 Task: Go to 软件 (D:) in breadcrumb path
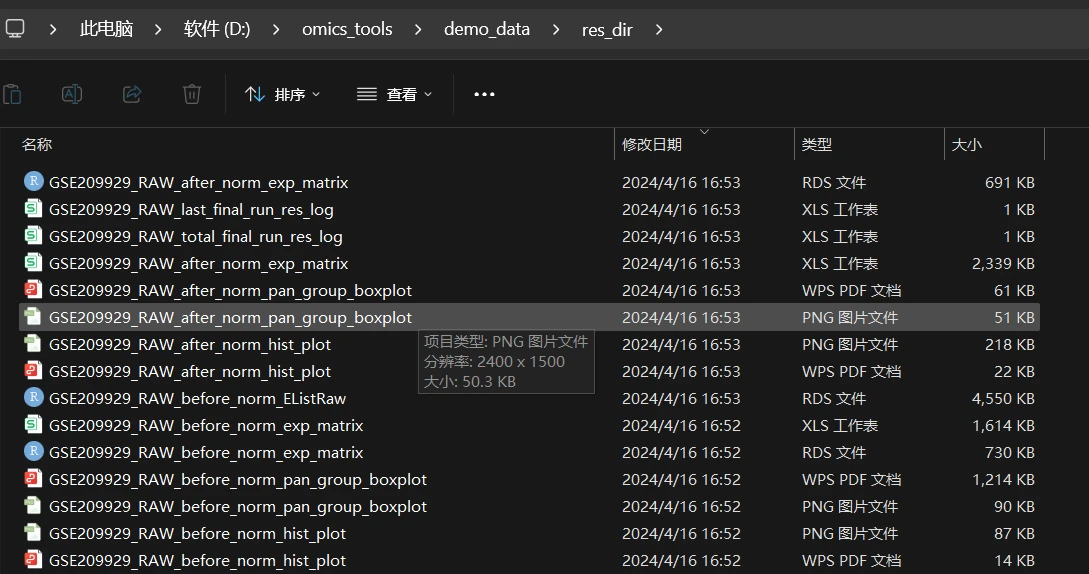point(217,29)
